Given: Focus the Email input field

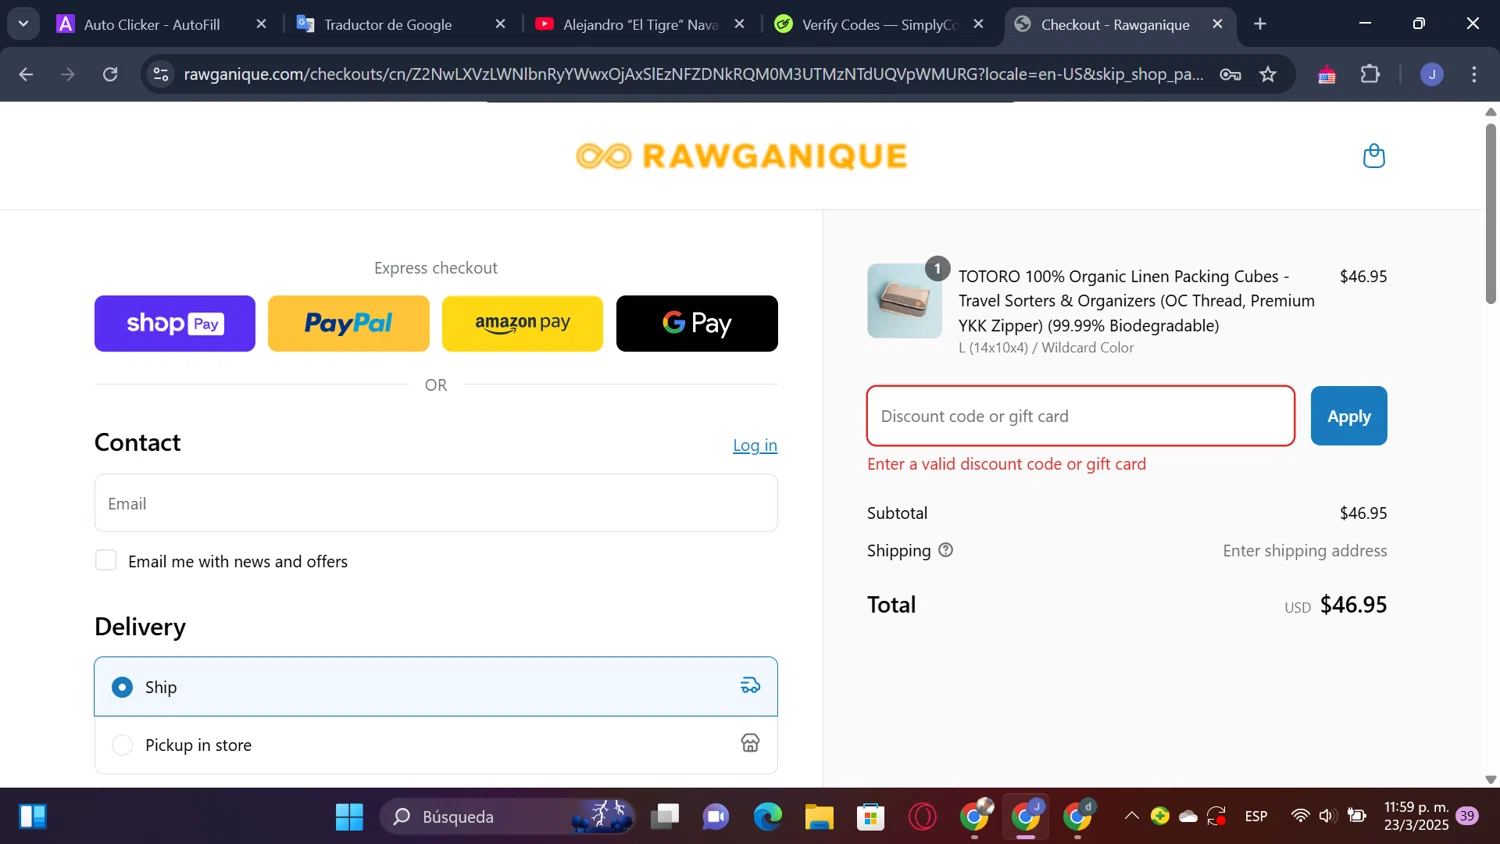Looking at the screenshot, I should click(436, 503).
